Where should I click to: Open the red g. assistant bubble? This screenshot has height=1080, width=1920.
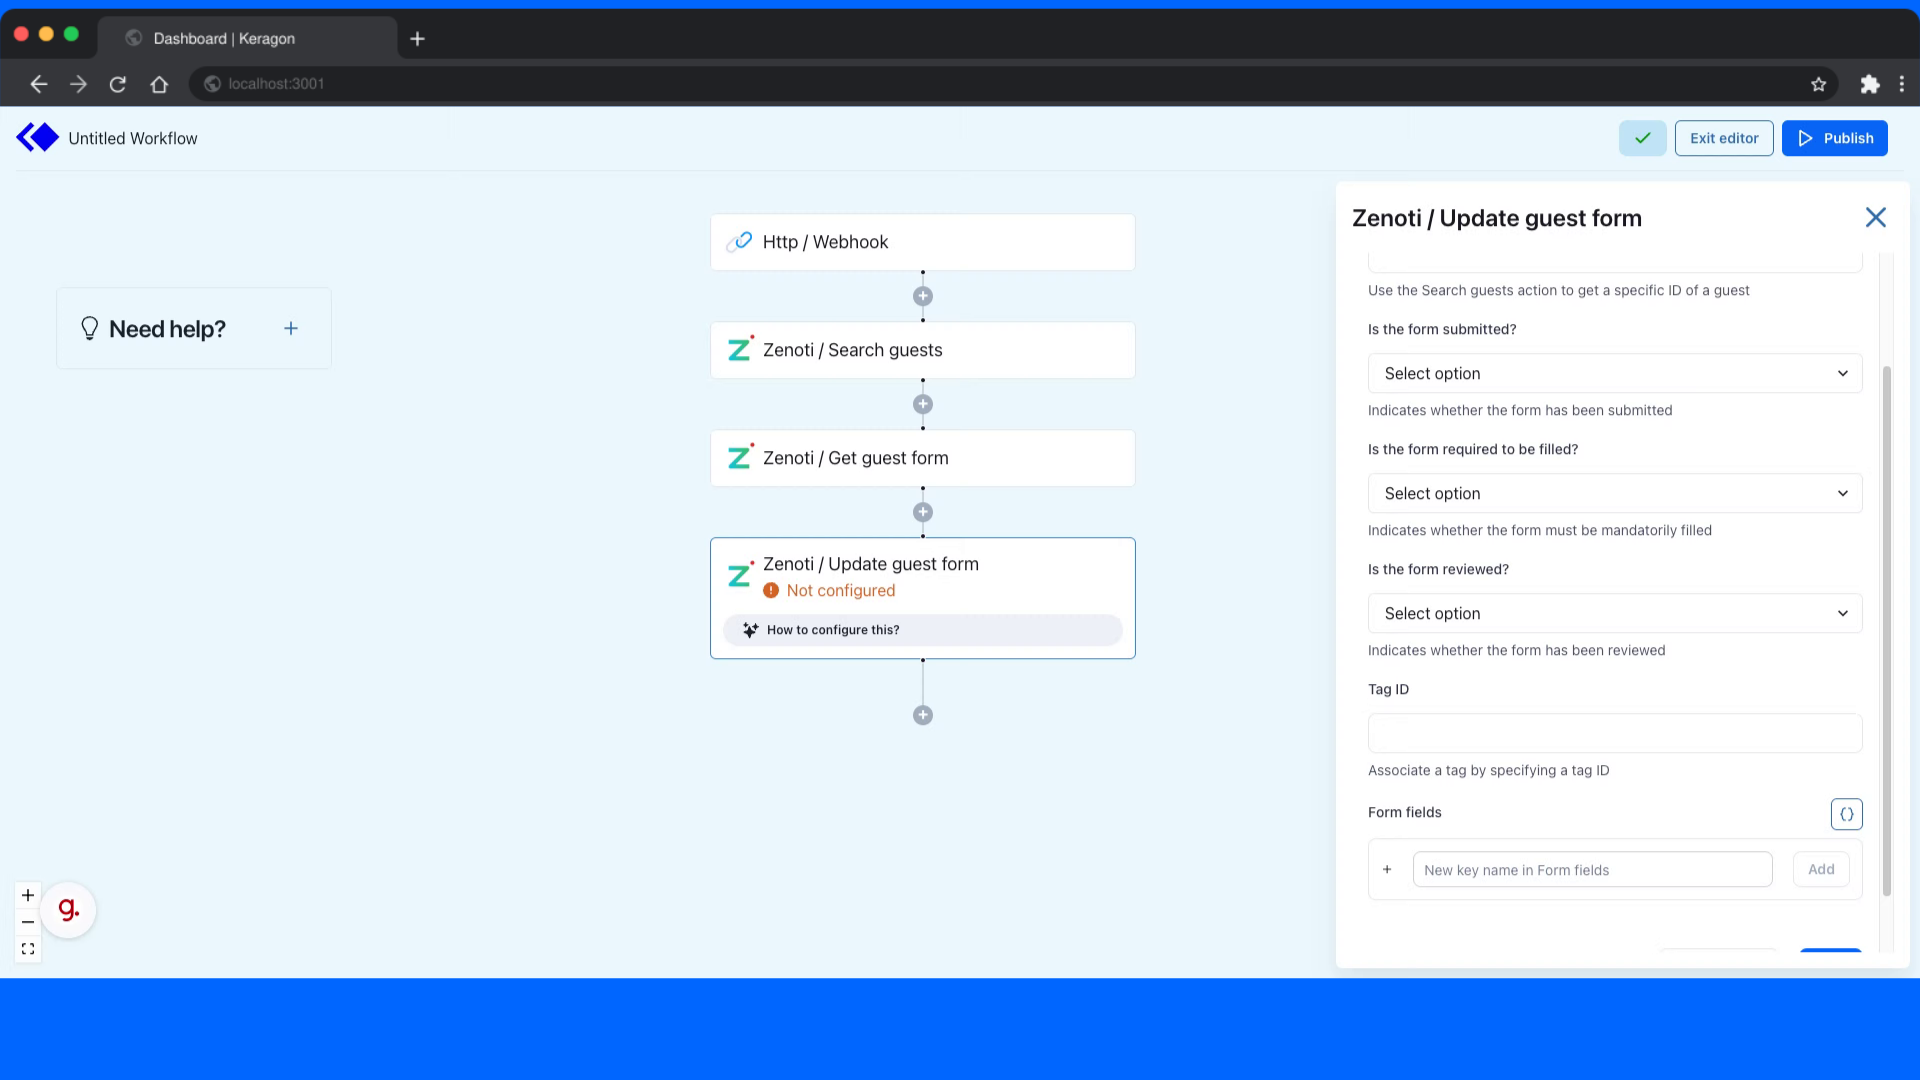[68, 910]
